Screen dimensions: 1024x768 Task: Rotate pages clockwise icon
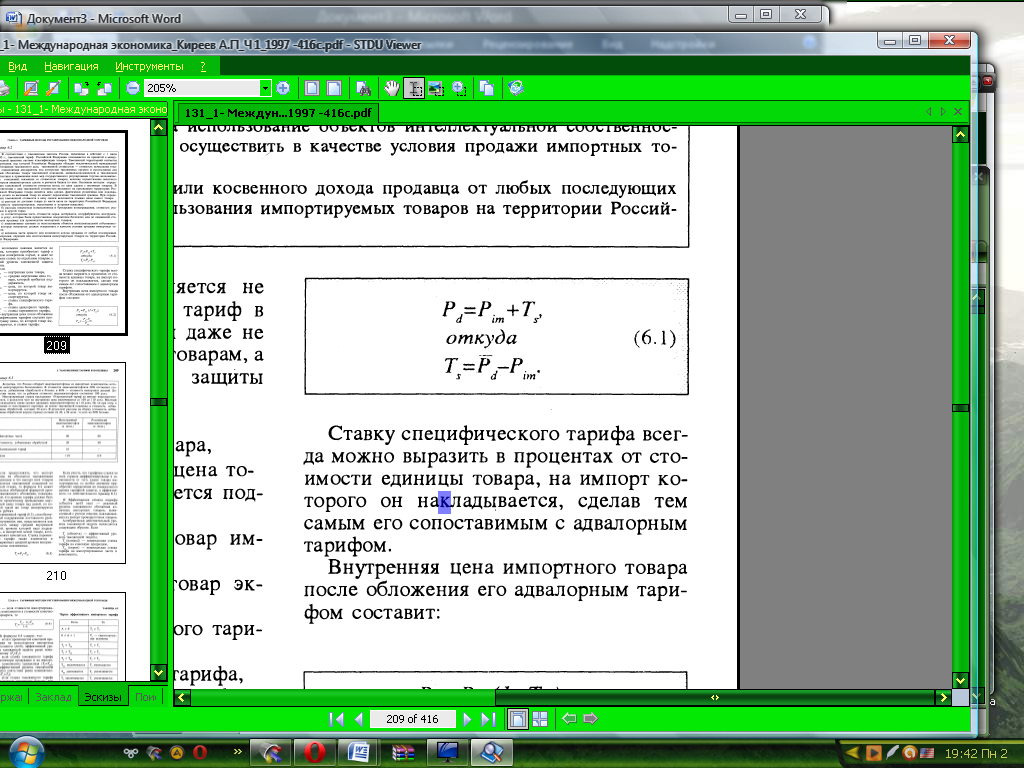point(82,88)
